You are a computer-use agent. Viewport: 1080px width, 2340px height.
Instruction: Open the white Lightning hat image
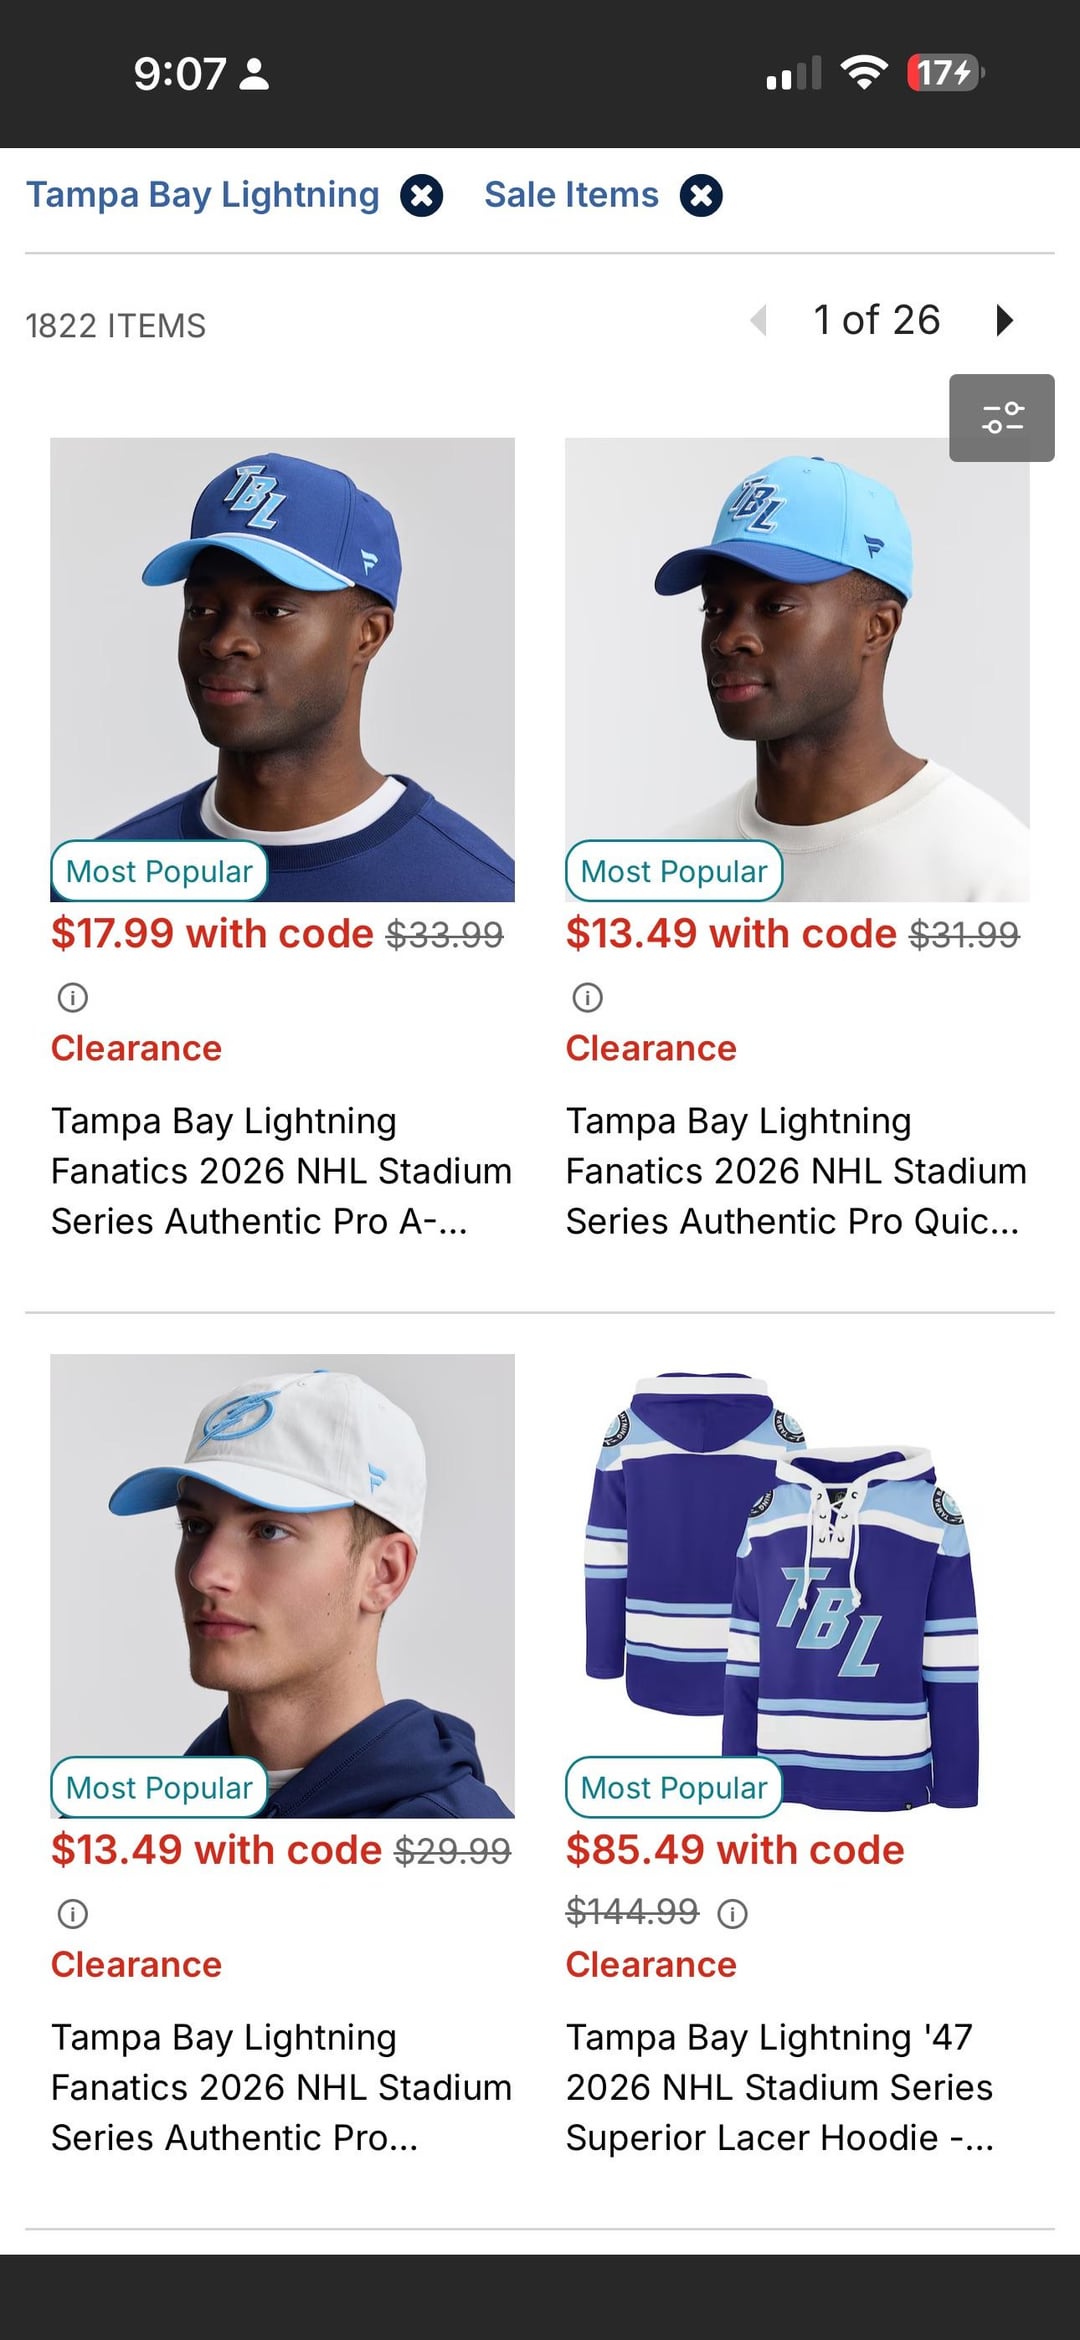pyautogui.click(x=282, y=1585)
